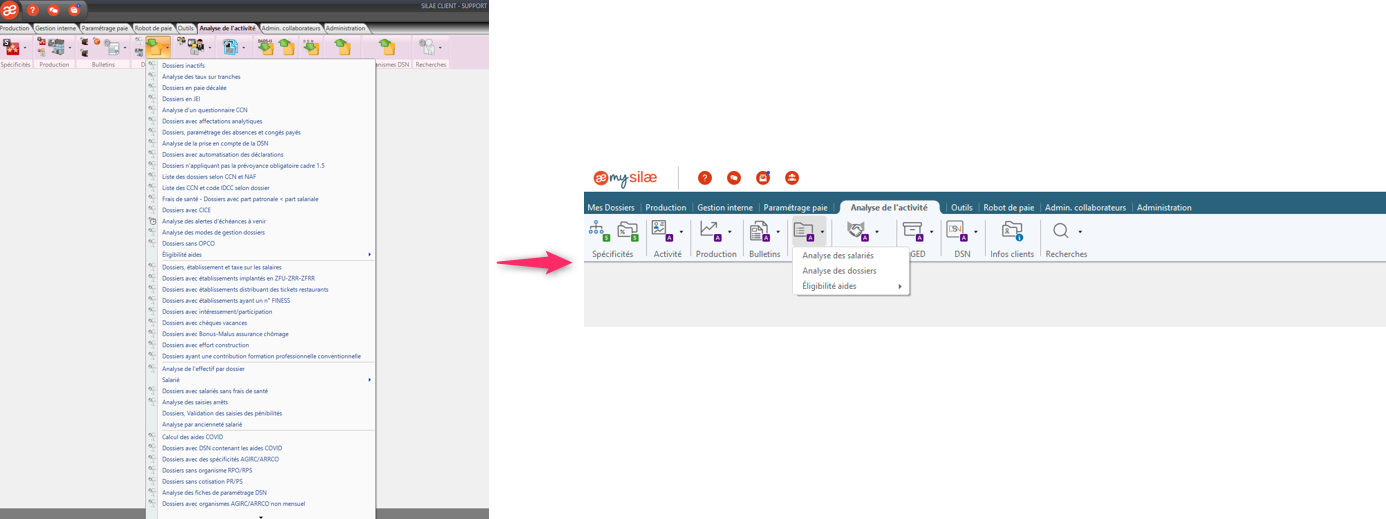
Task: Expand the Bulletins dropdown arrow in new ribbon
Action: pos(778,232)
